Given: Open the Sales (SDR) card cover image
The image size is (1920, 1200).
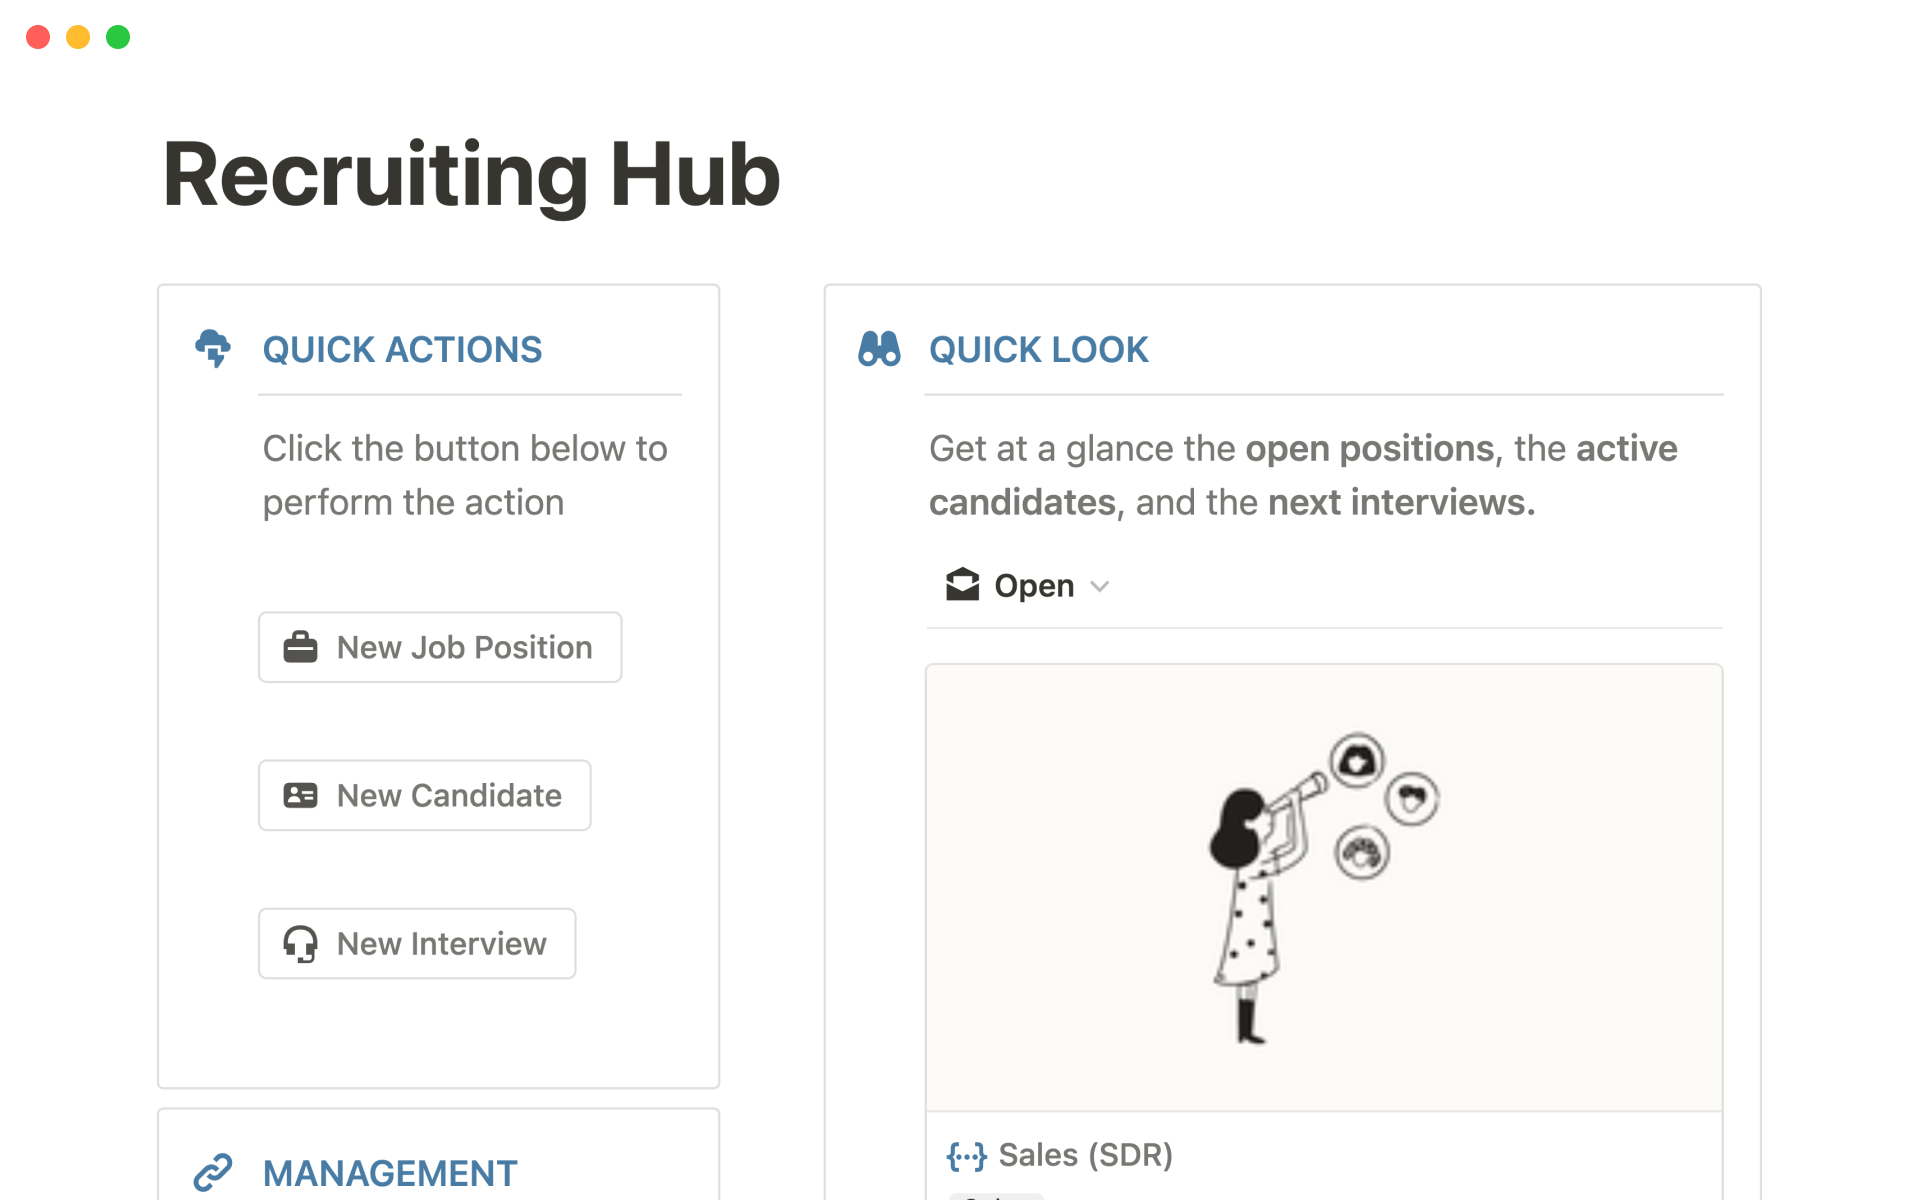Looking at the screenshot, I should tap(1323, 888).
